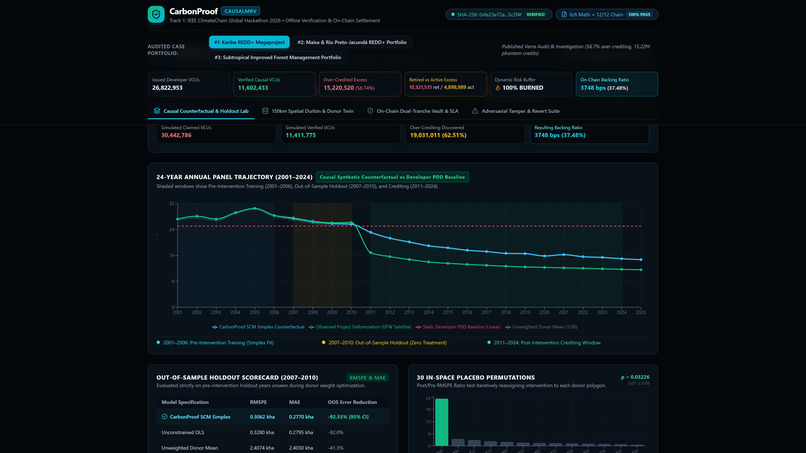Viewport: 806px width, 453px height.
Task: Click the green dot for 2011–2024 Crediting Window
Action: click(x=489, y=342)
